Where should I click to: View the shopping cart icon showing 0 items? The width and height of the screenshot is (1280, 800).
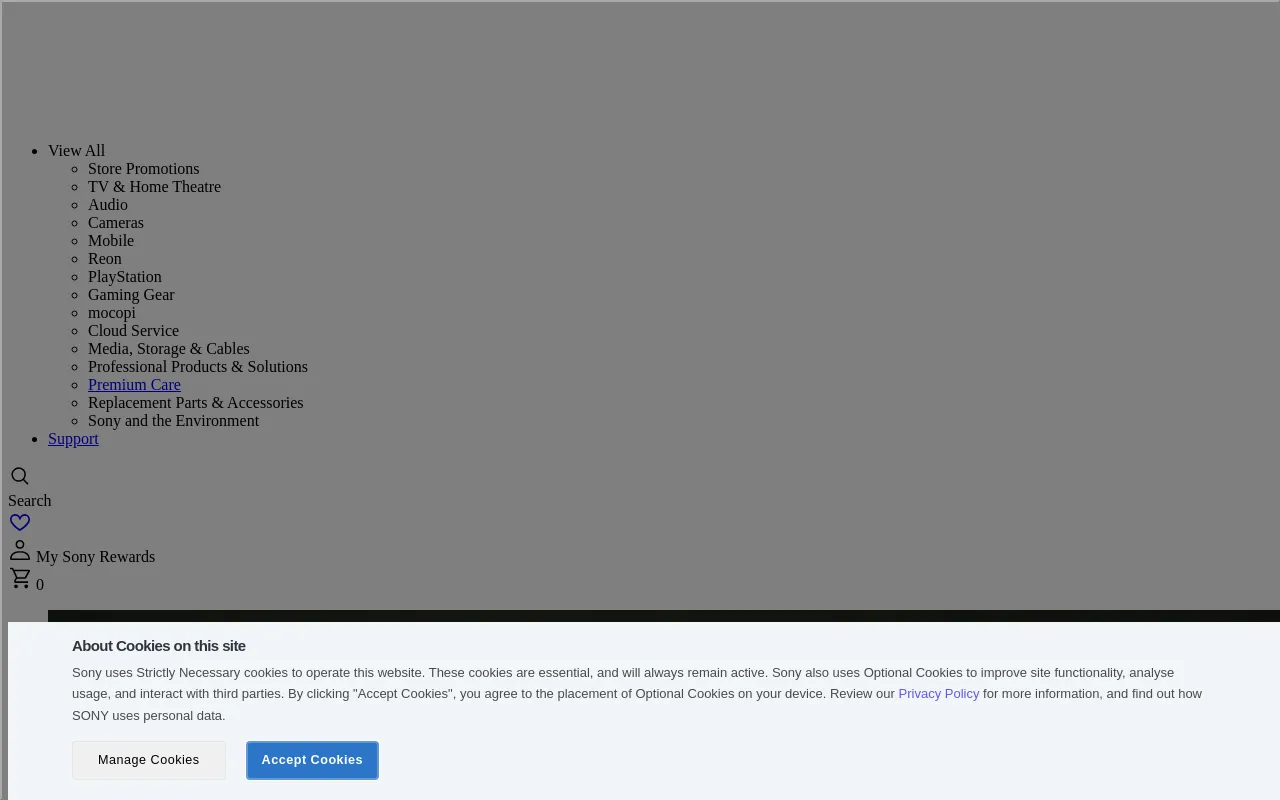click(20, 577)
